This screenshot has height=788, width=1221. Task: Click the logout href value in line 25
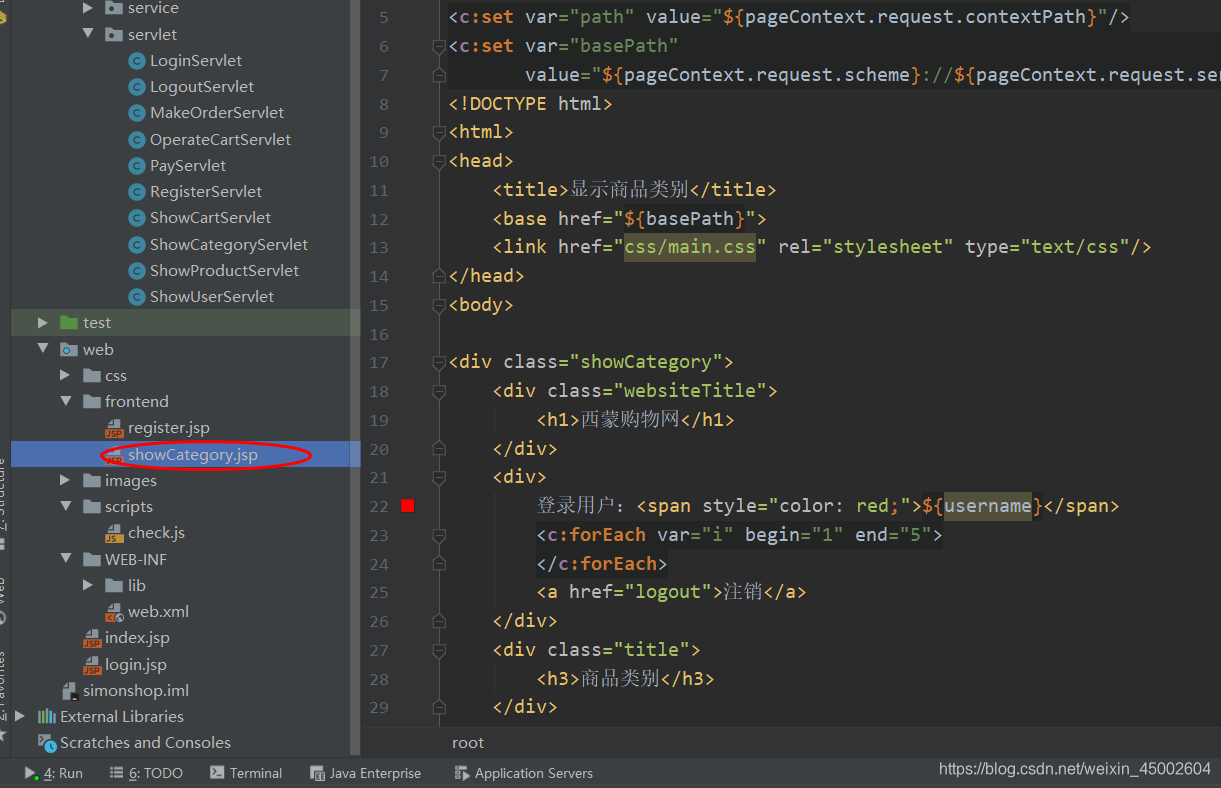pyautogui.click(x=668, y=592)
